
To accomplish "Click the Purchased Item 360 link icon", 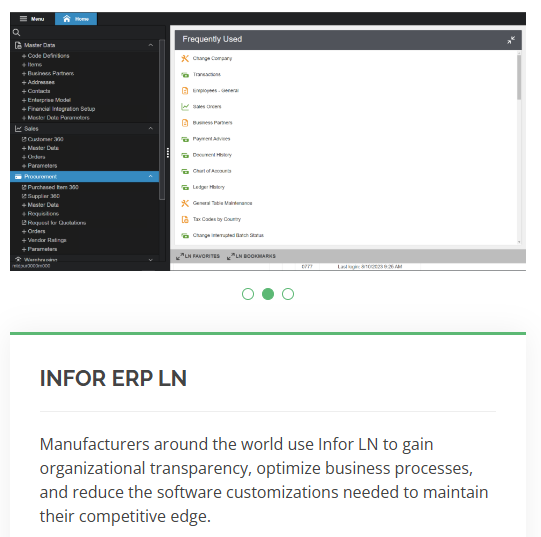I will click(x=24, y=187).
